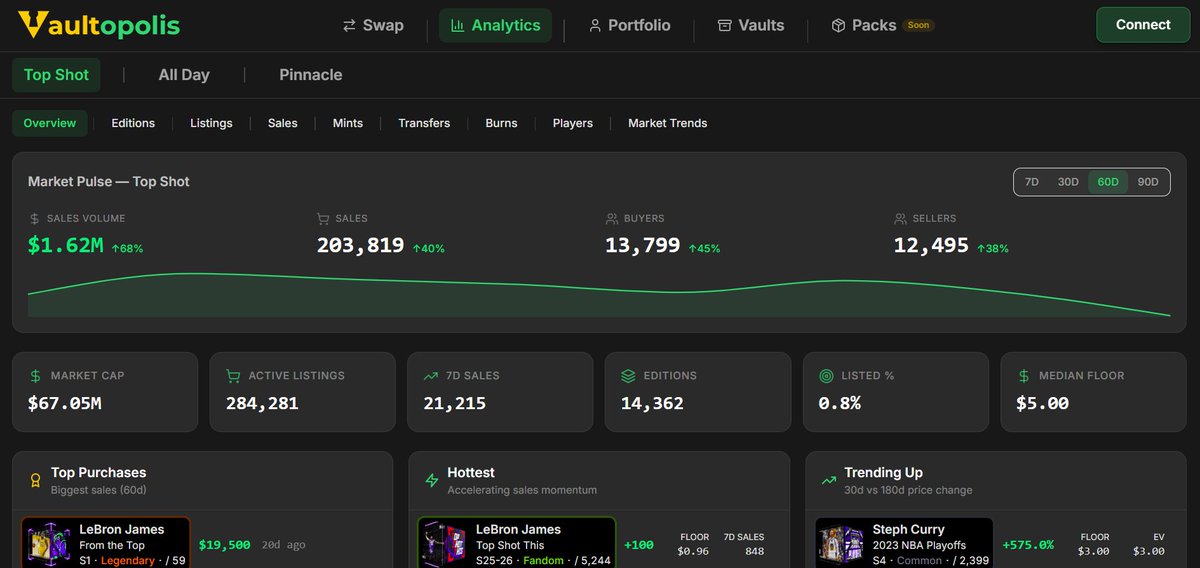This screenshot has width=1200, height=568.
Task: Select the Sales sub-tab
Action: point(283,123)
